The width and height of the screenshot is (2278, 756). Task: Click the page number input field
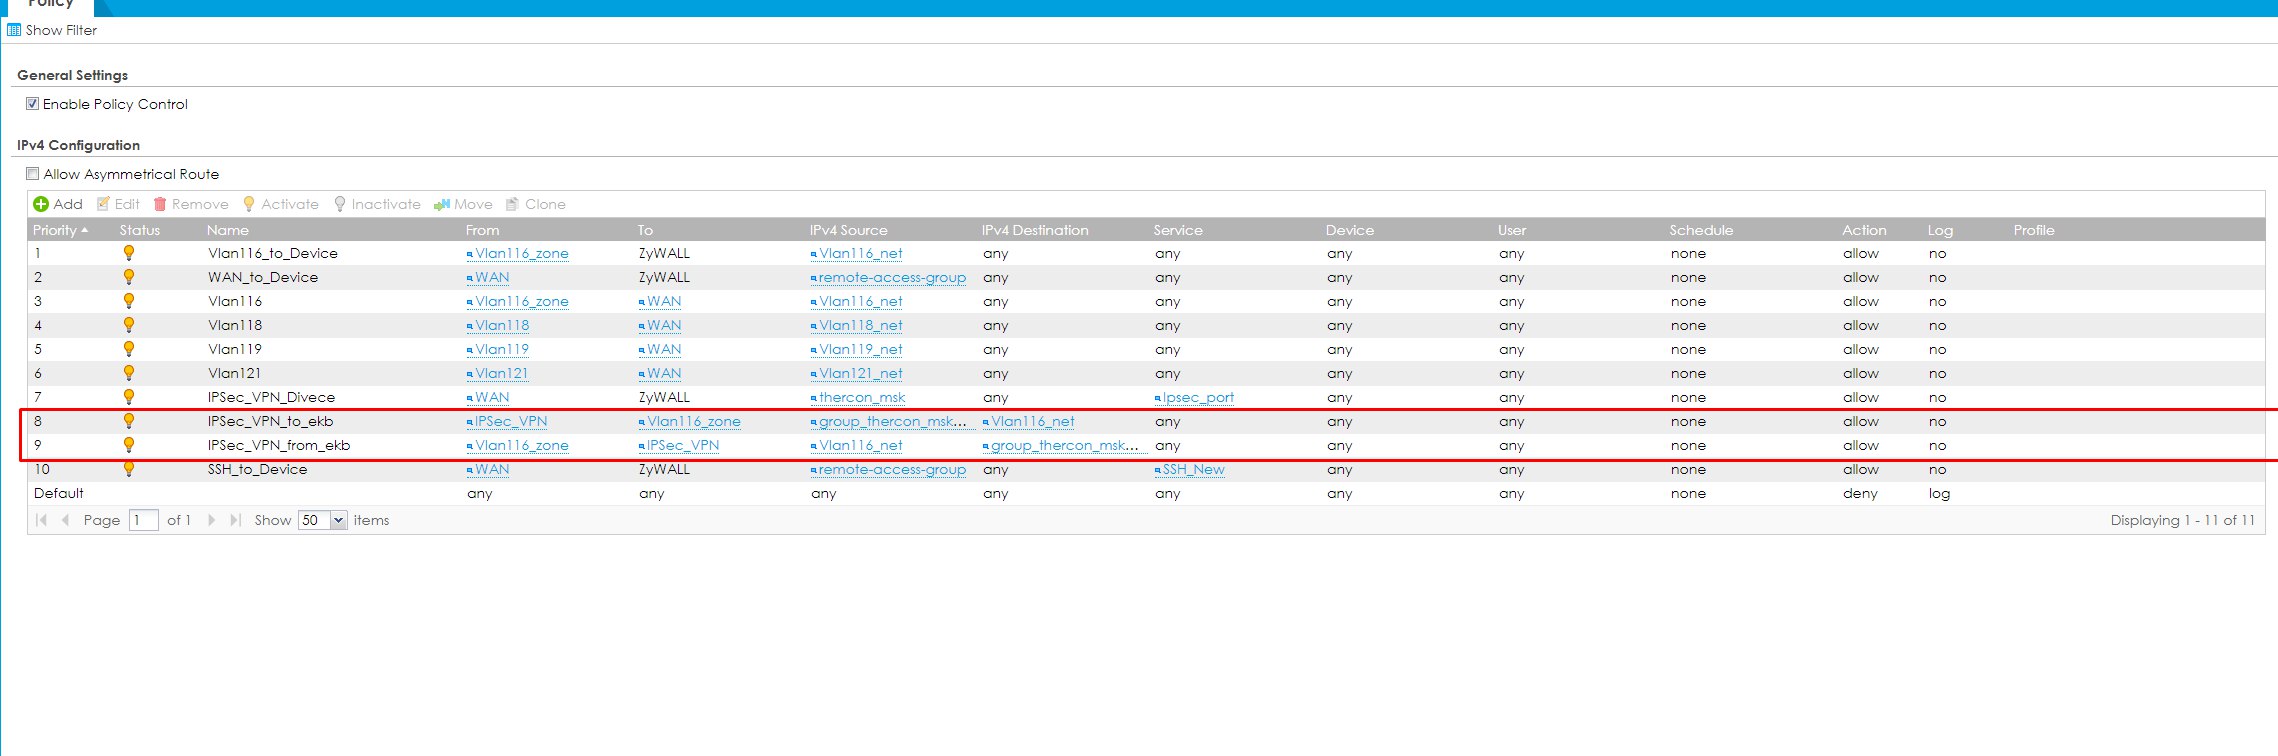(x=144, y=520)
